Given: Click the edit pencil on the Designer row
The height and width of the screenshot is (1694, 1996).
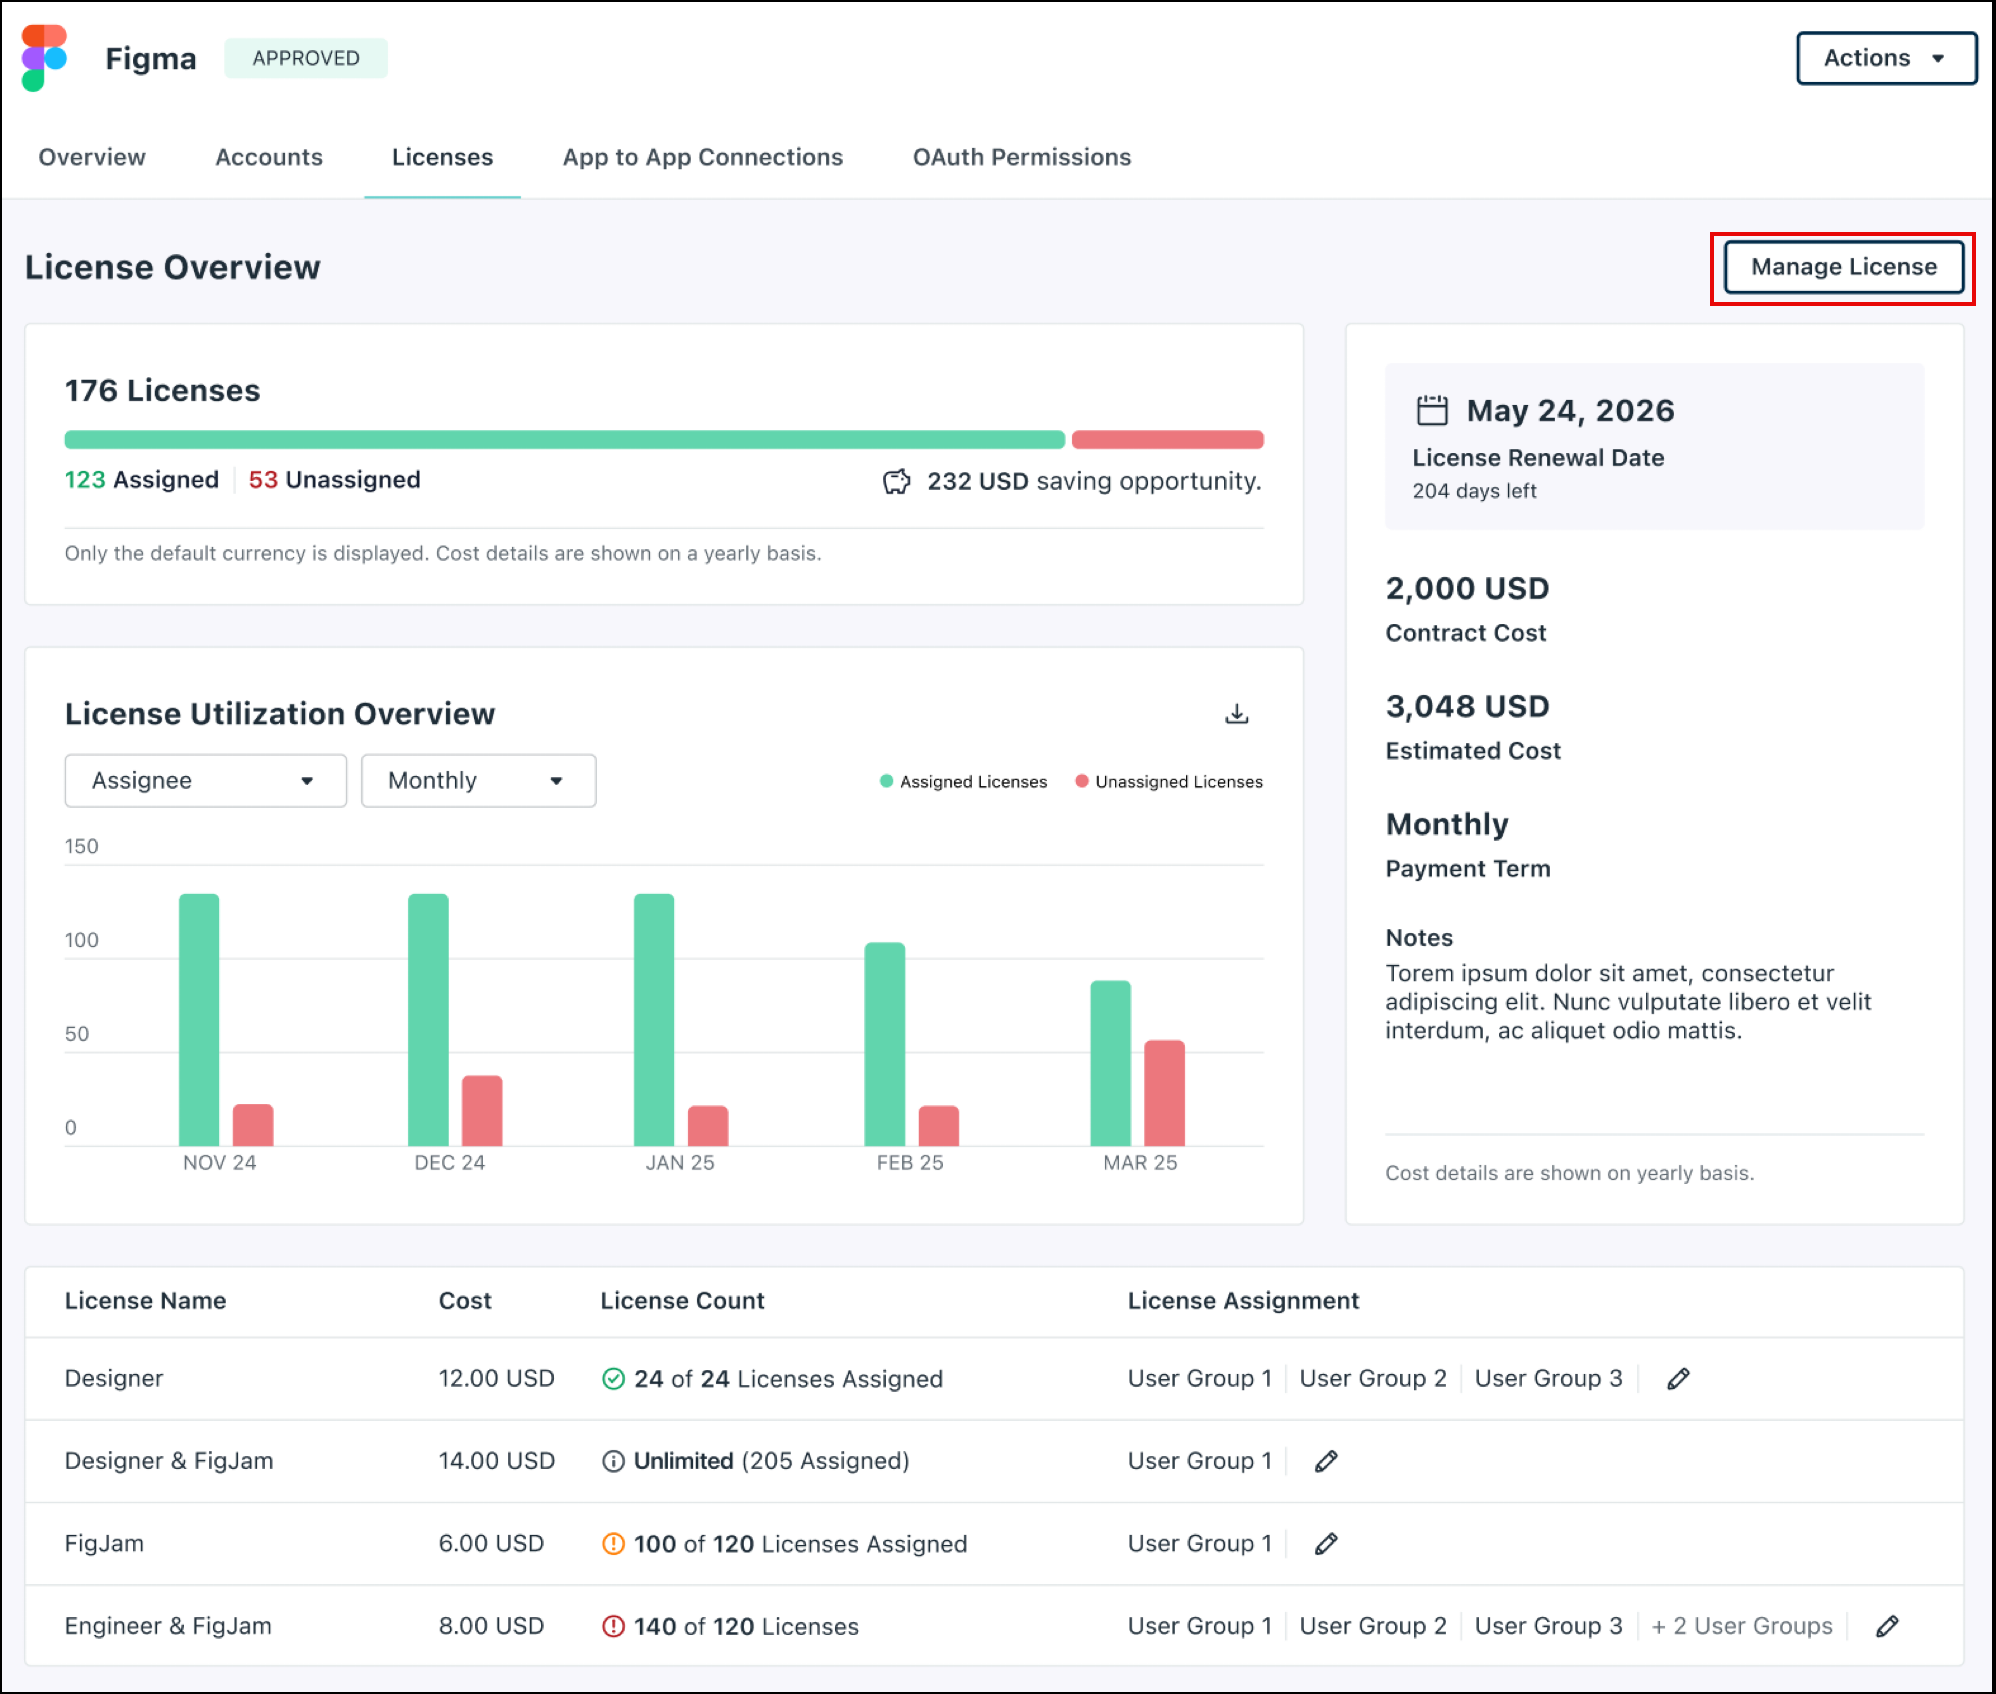Looking at the screenshot, I should (x=1677, y=1378).
